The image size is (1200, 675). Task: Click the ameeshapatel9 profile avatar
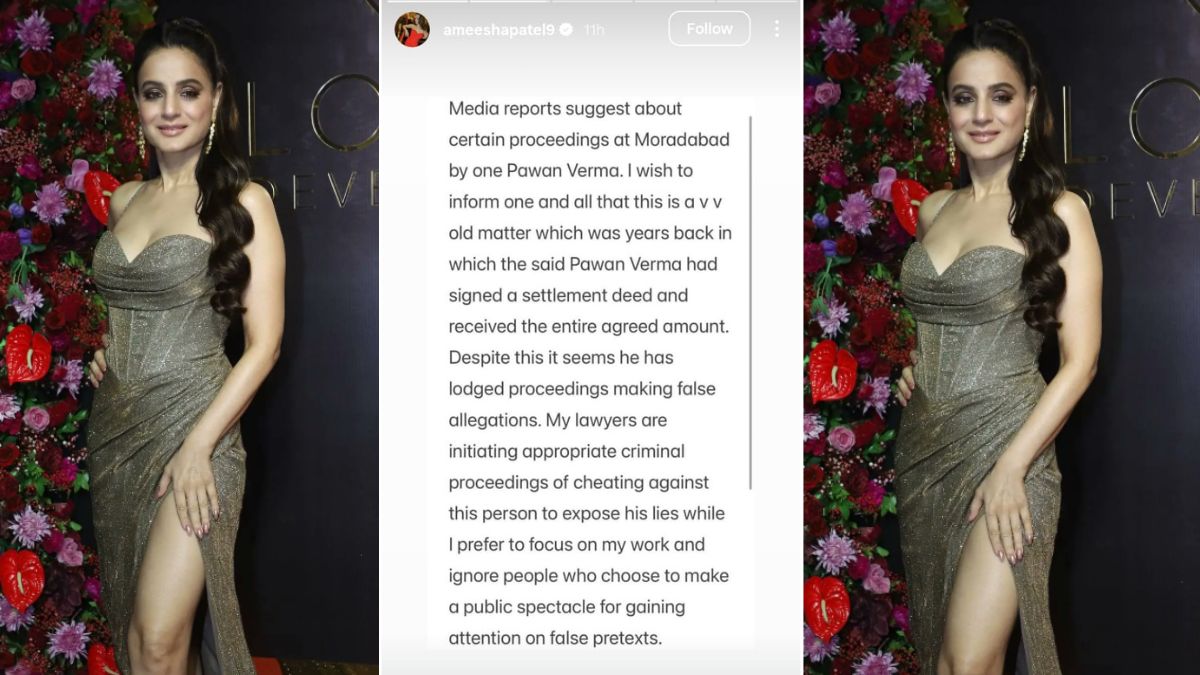pos(412,29)
